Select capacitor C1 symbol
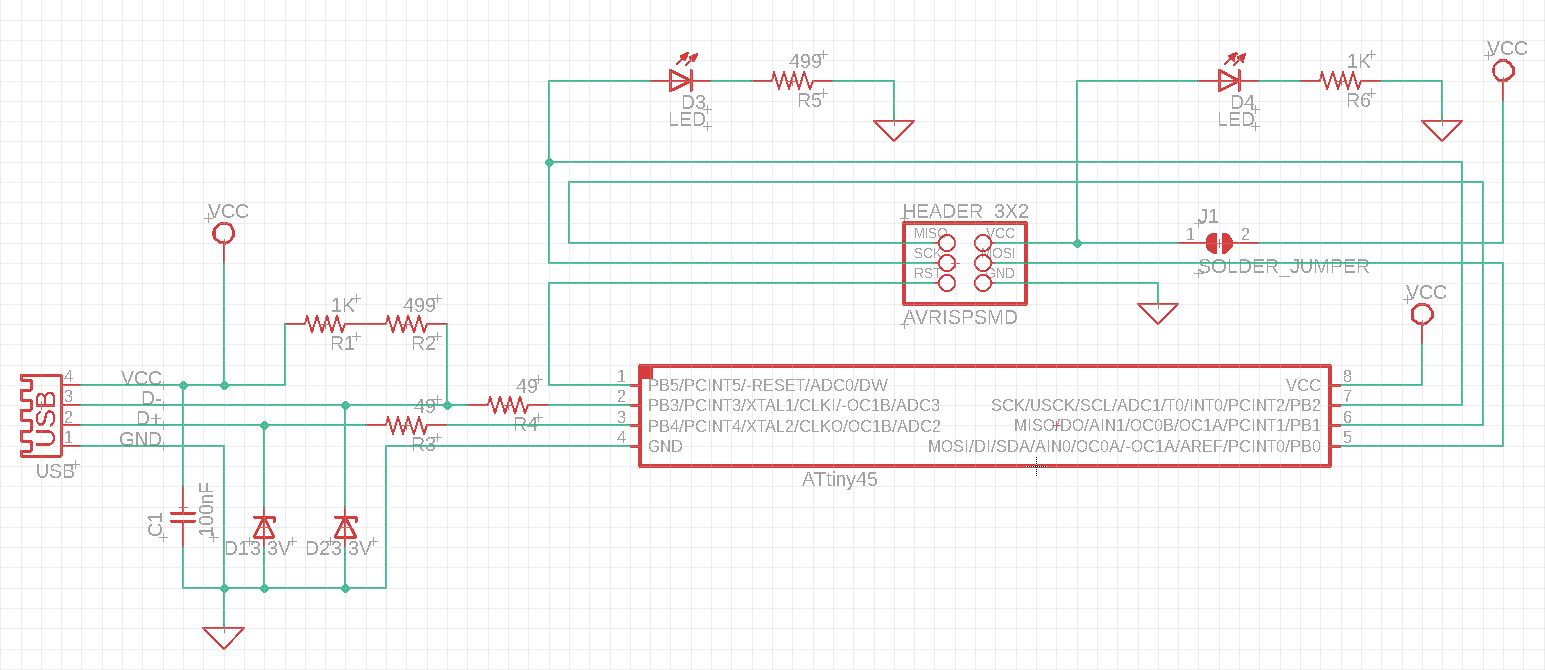Viewport: 1545px width, 670px height. click(x=183, y=517)
